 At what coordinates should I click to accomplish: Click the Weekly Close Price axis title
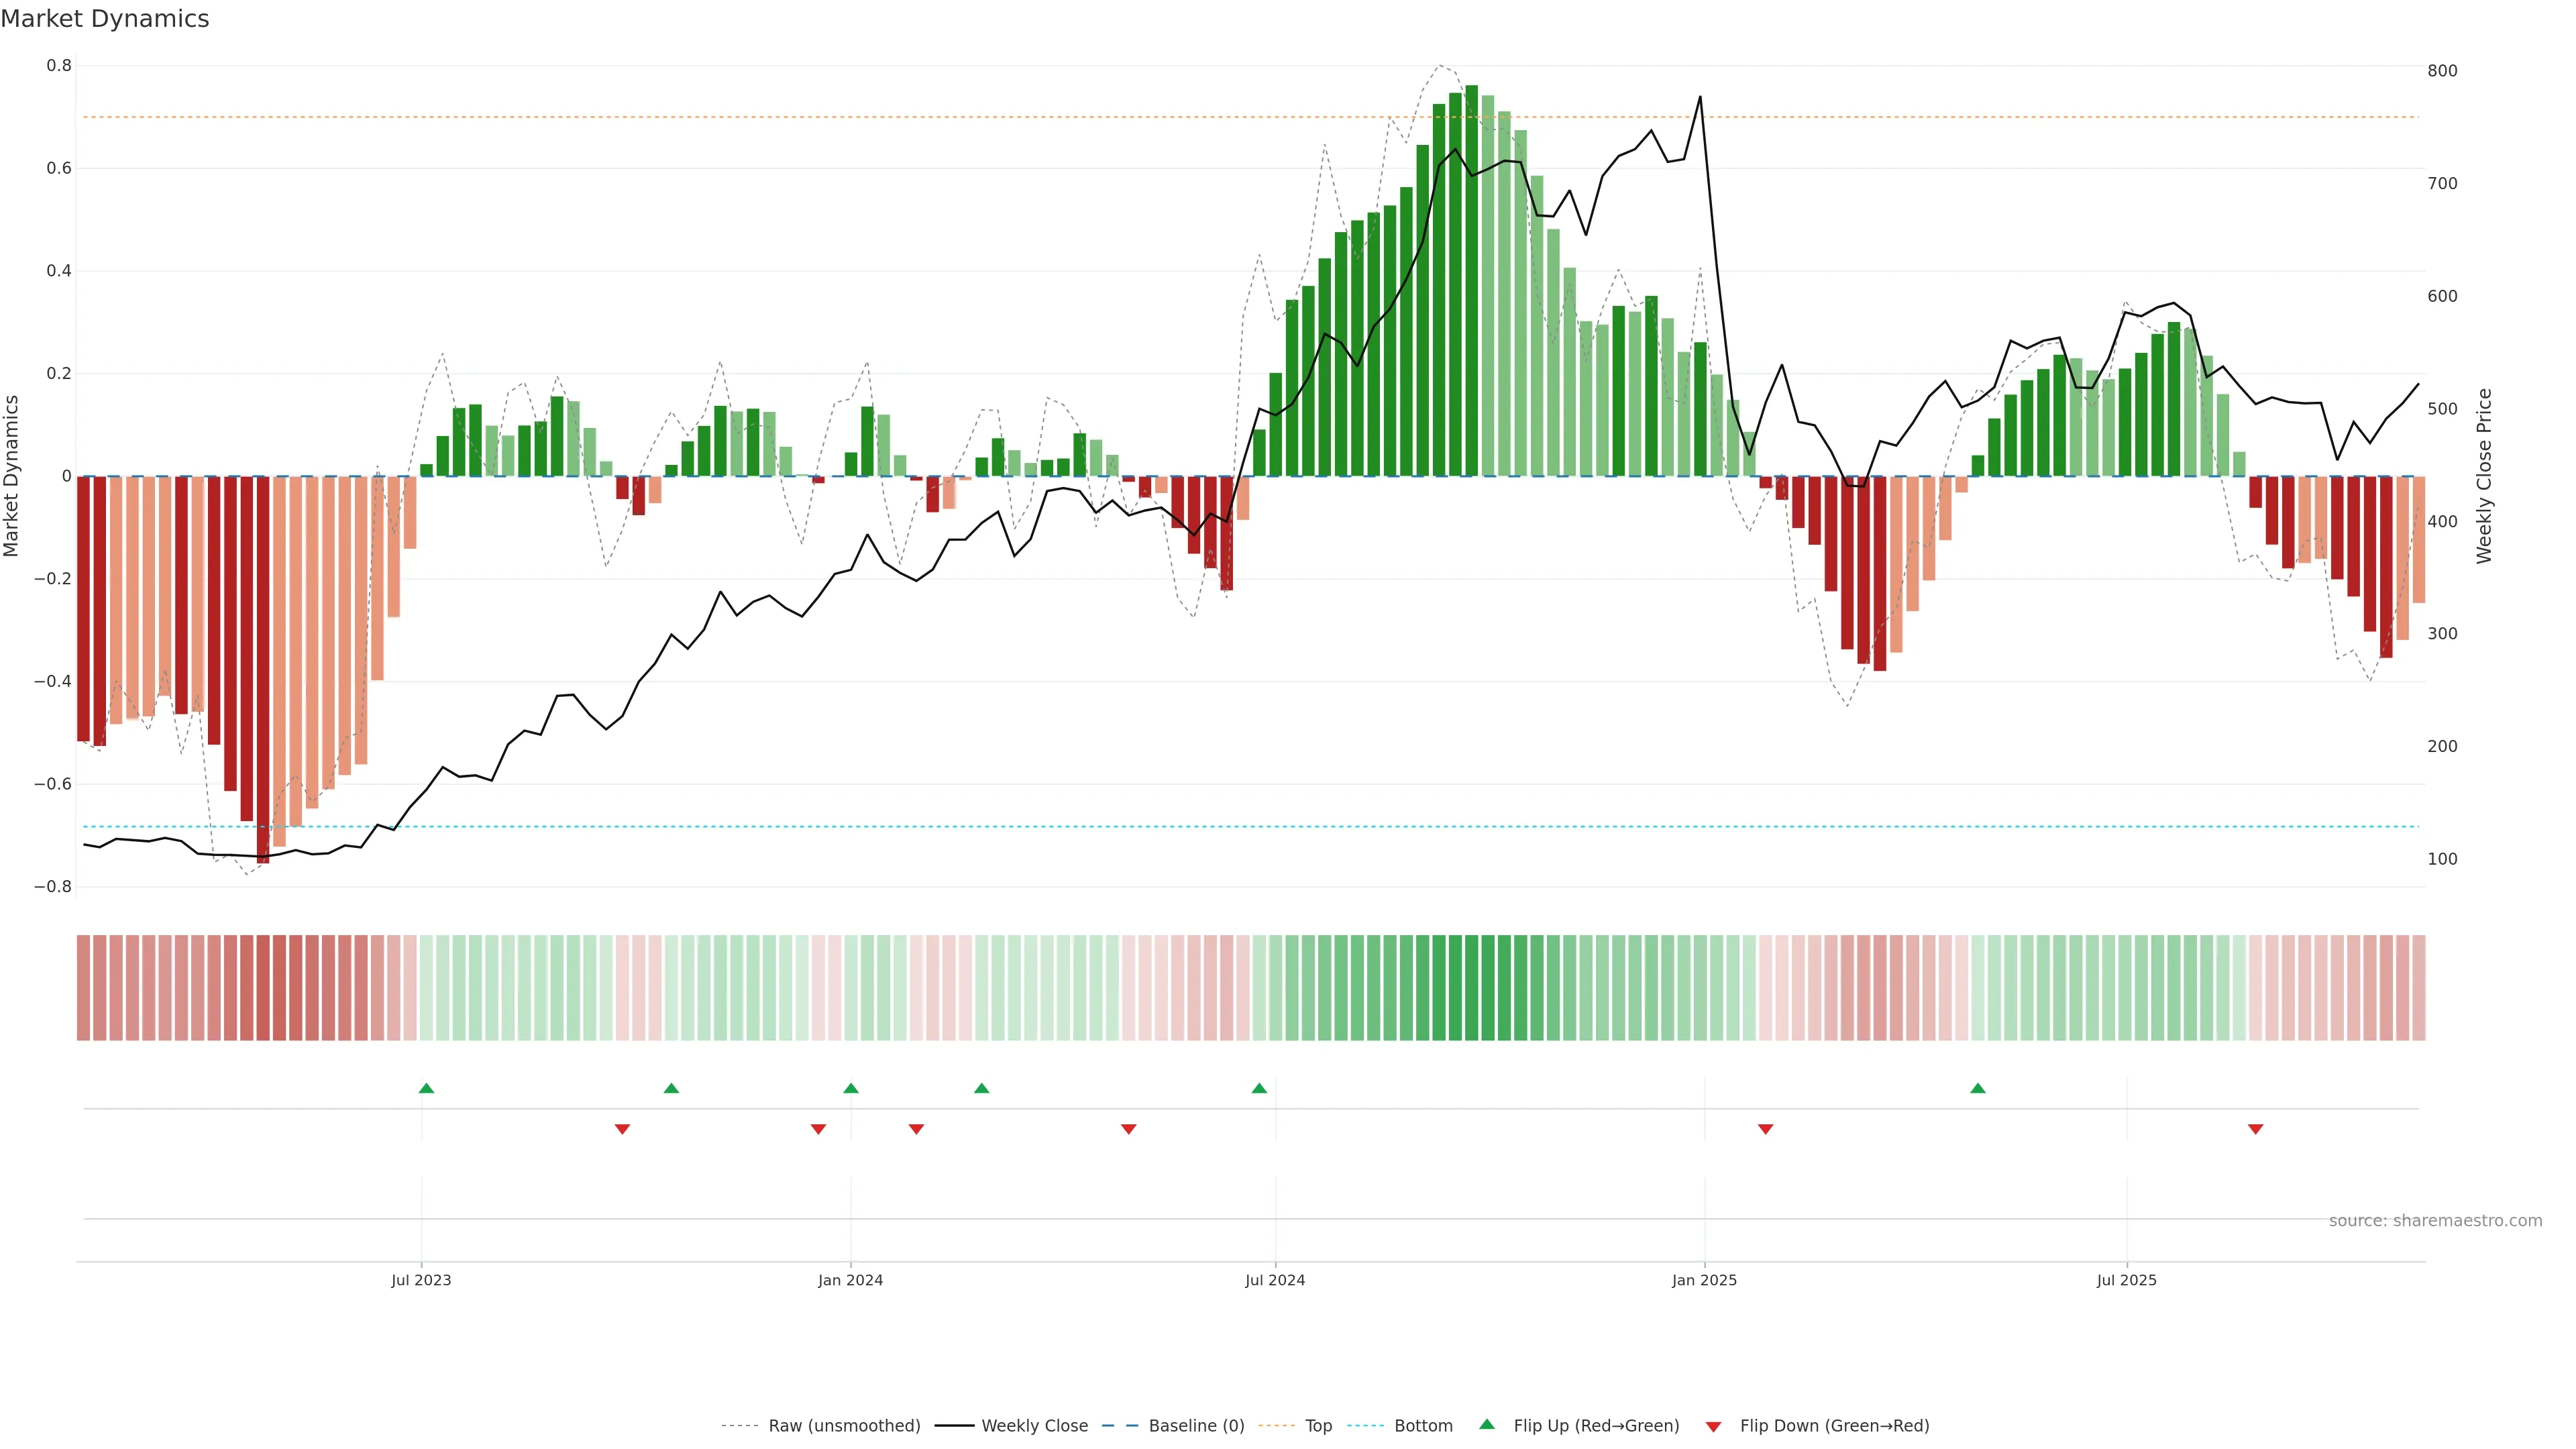2484,476
